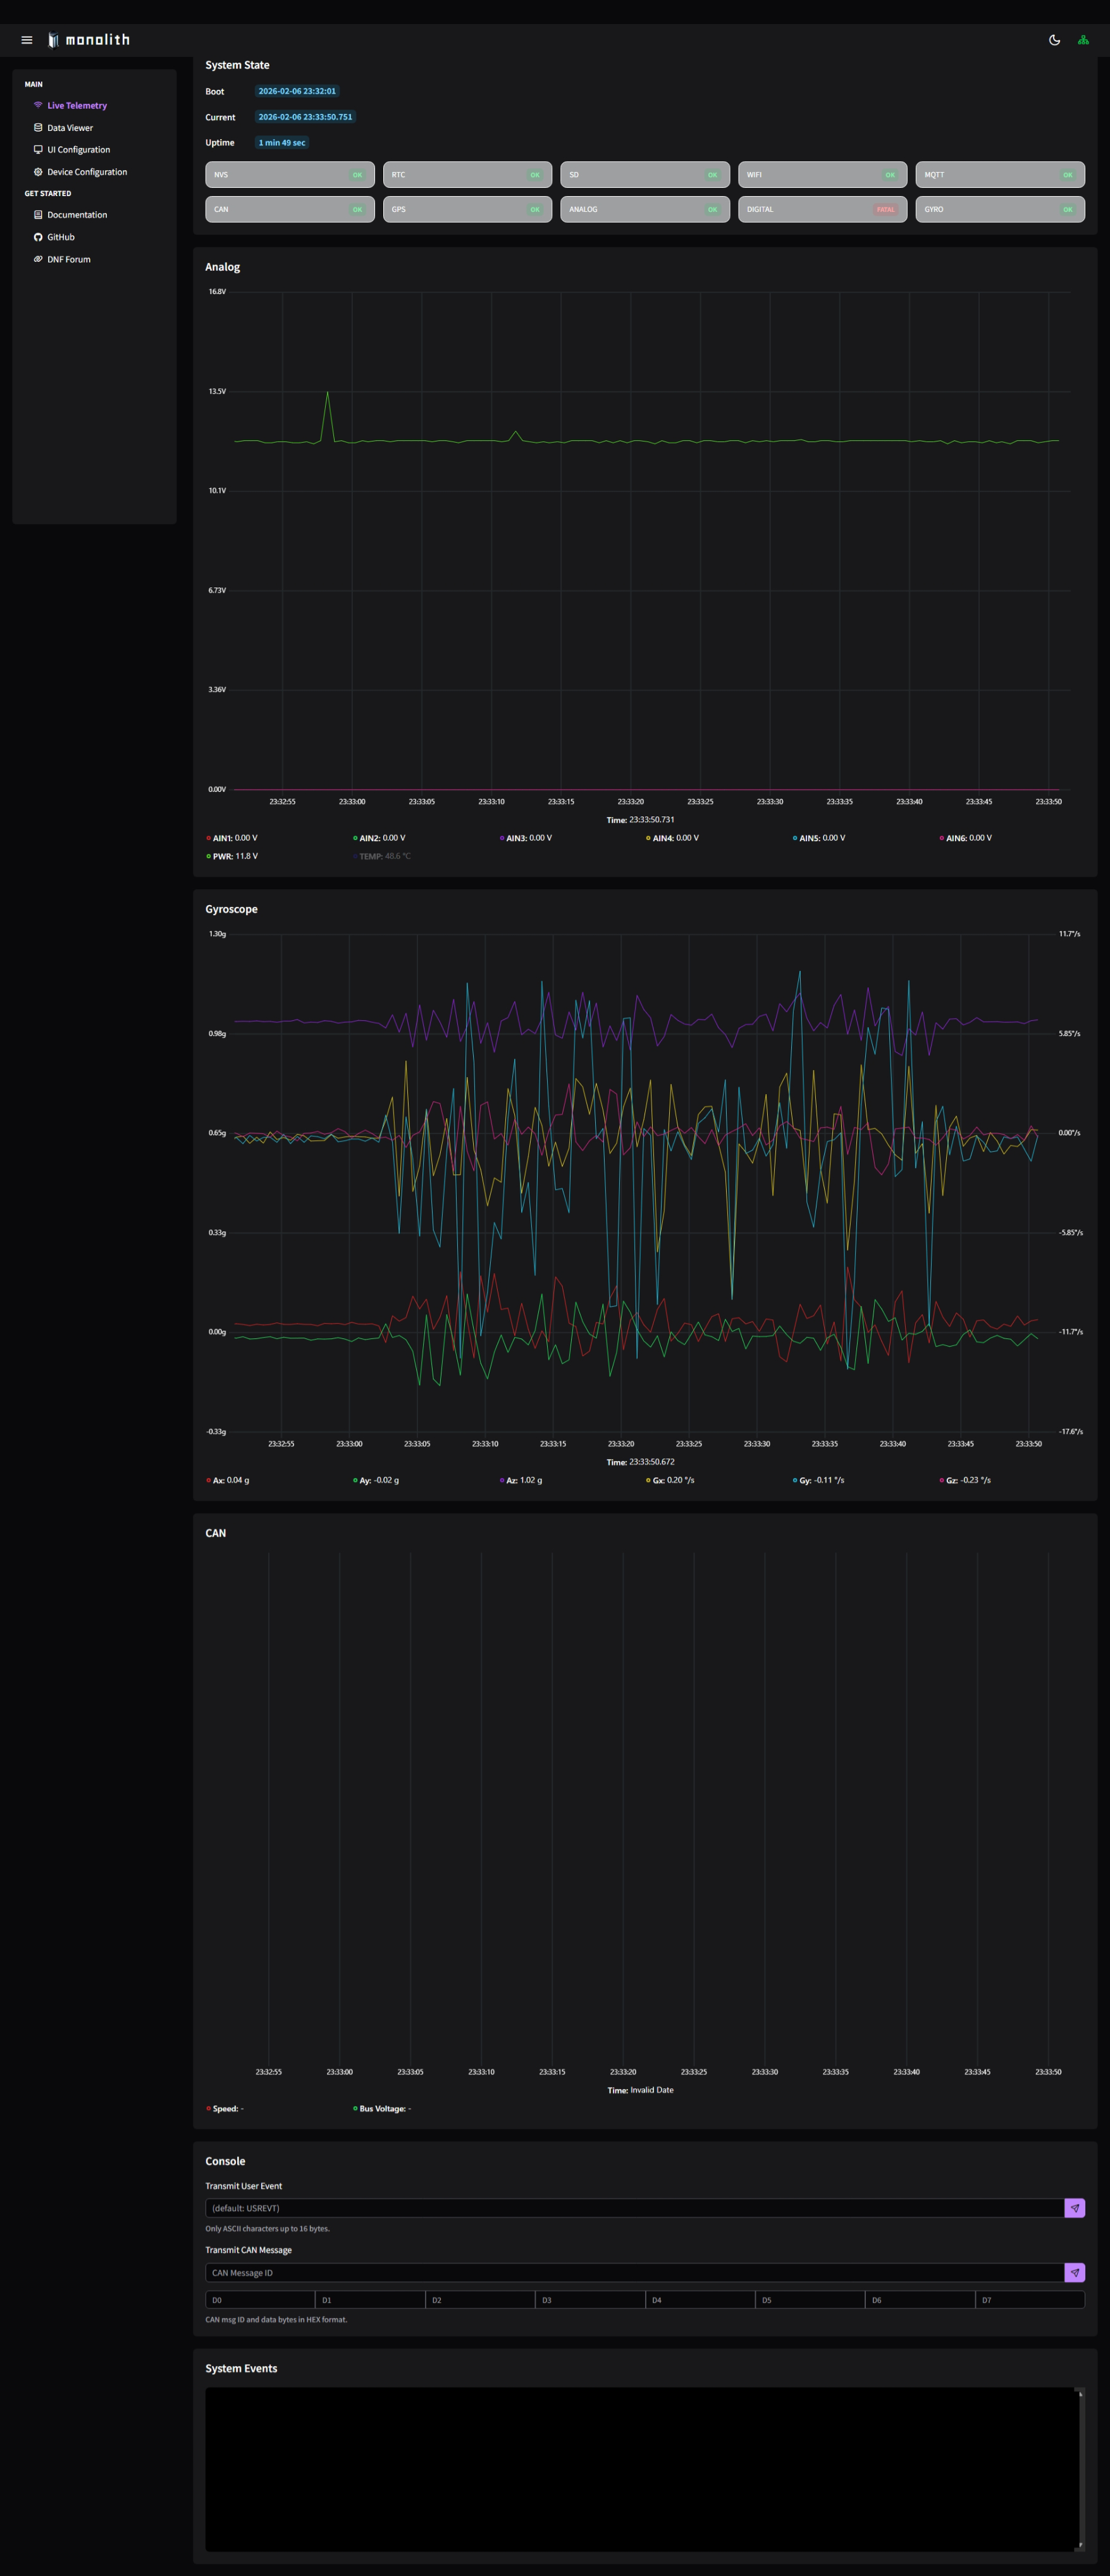Send the user event message
Image resolution: width=1110 pixels, height=2576 pixels.
coord(1074,2208)
